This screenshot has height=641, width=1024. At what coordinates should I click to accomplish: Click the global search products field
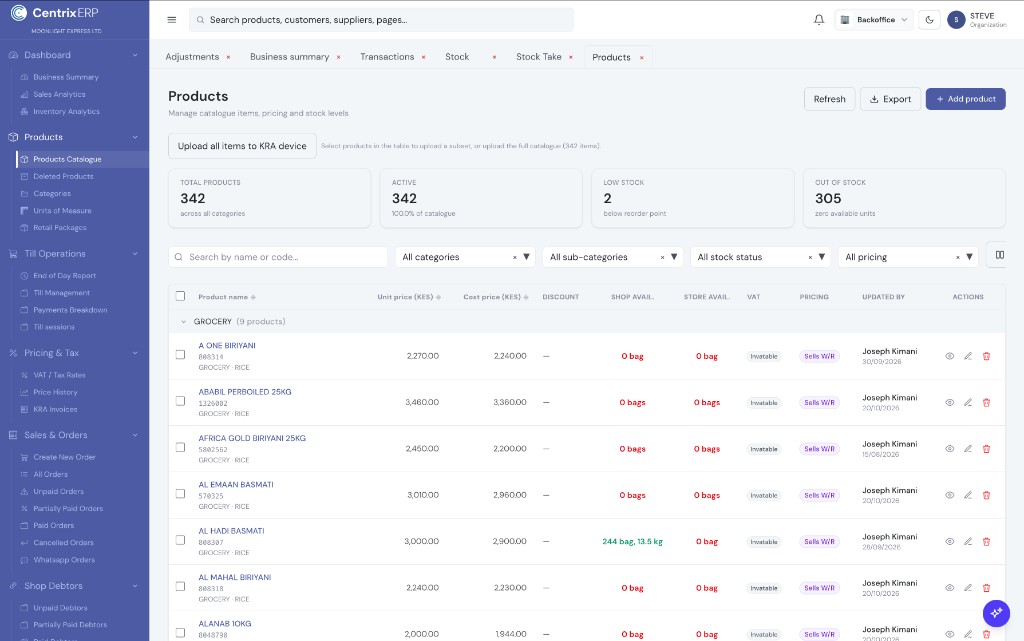tap(381, 20)
